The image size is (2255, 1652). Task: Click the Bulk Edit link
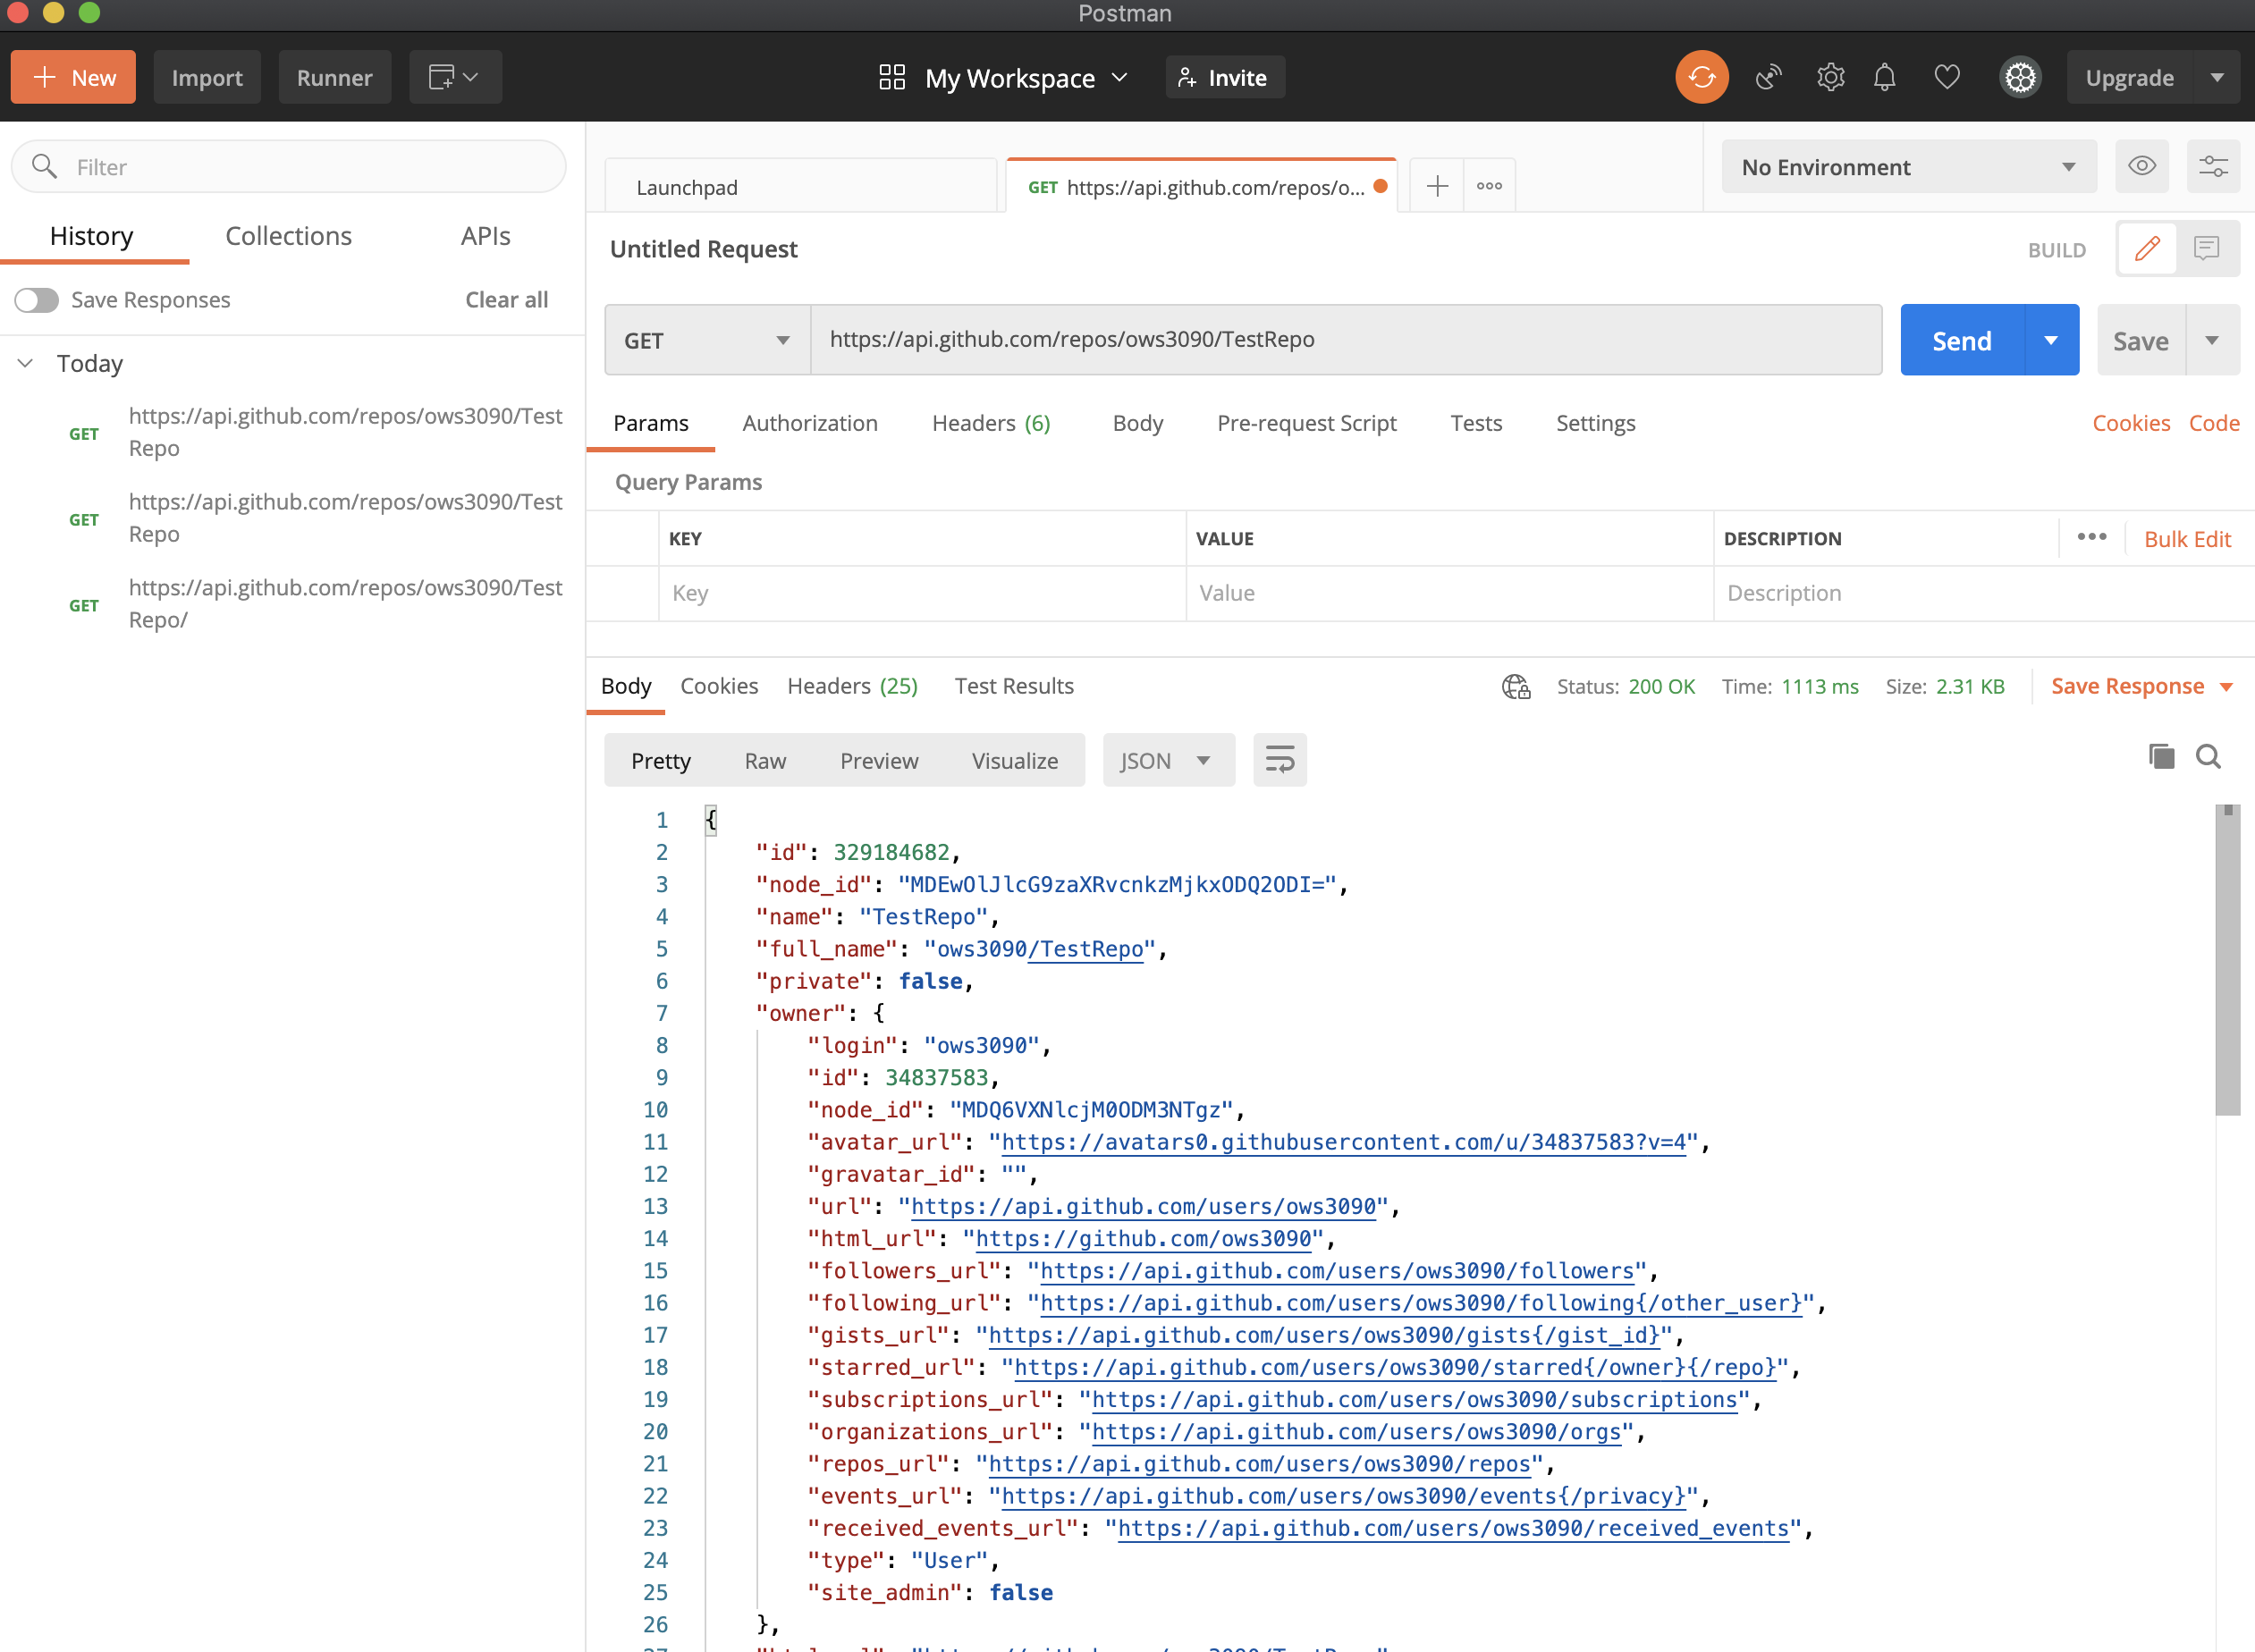point(2187,539)
